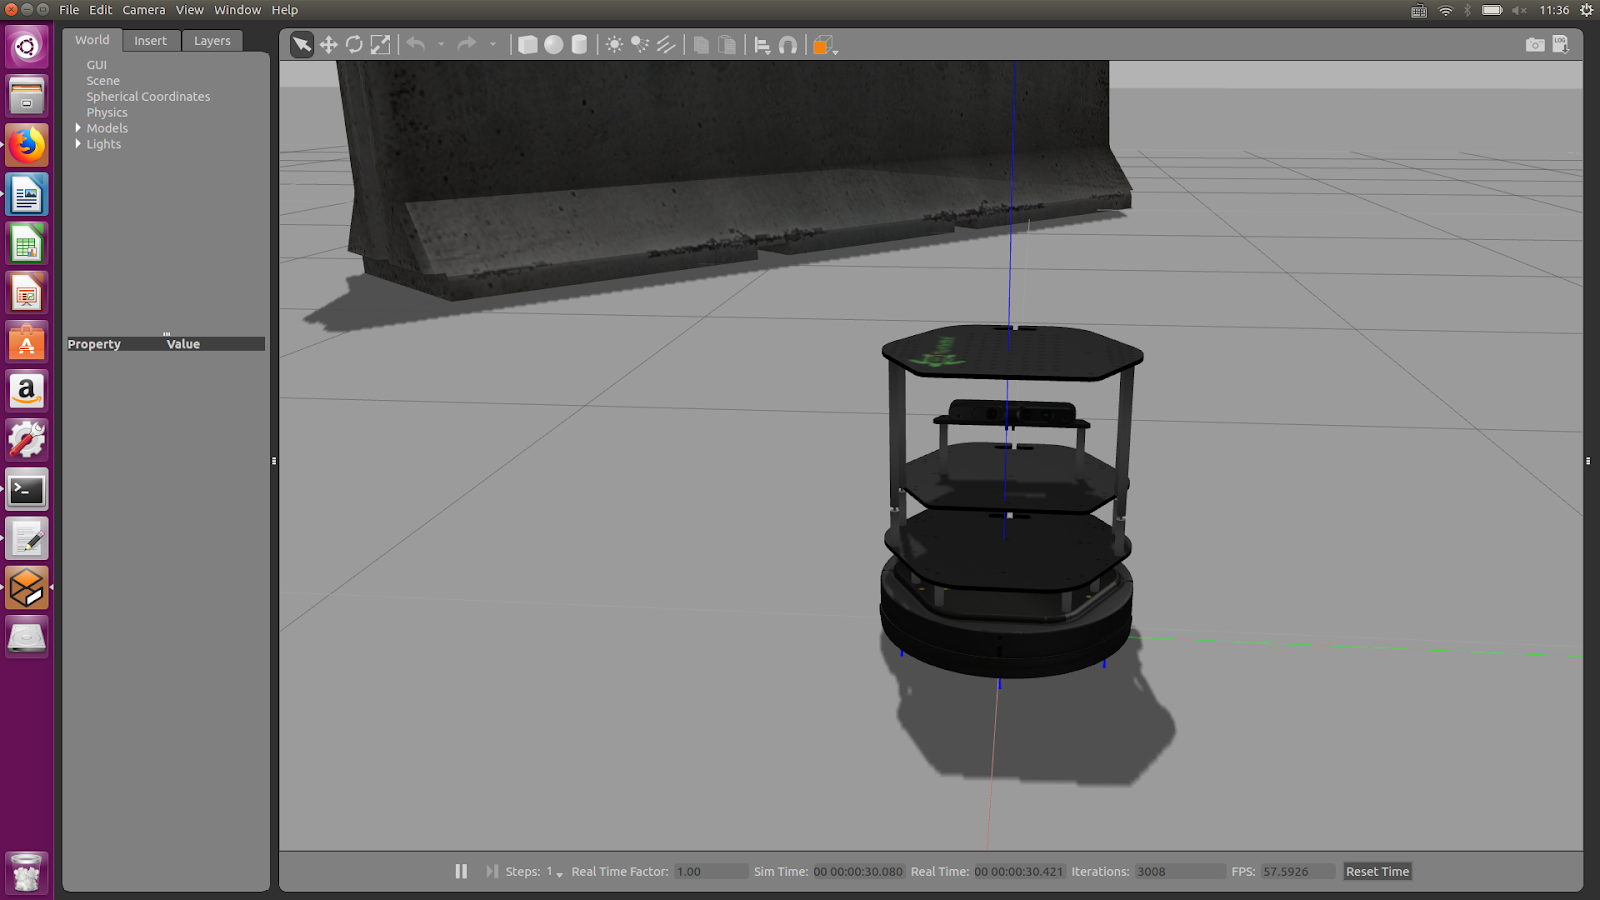Click the FPS value field
Screen dimensions: 1600x900
[1297, 872]
